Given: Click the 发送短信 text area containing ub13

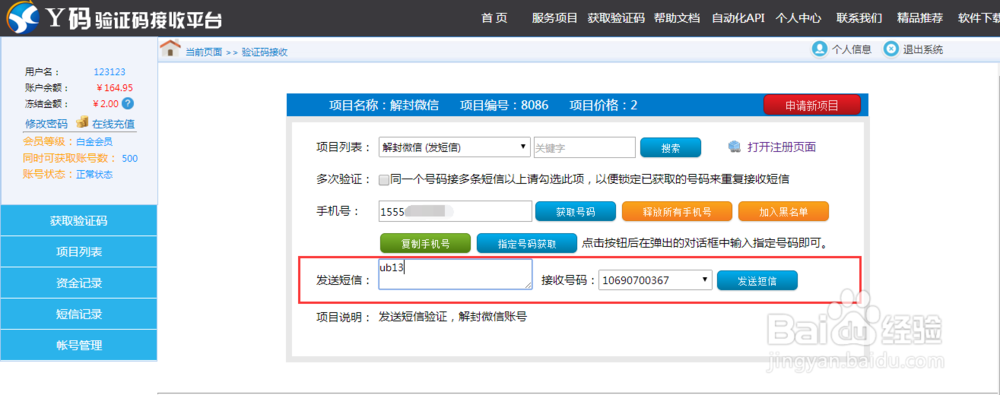Looking at the screenshot, I should pos(455,274).
